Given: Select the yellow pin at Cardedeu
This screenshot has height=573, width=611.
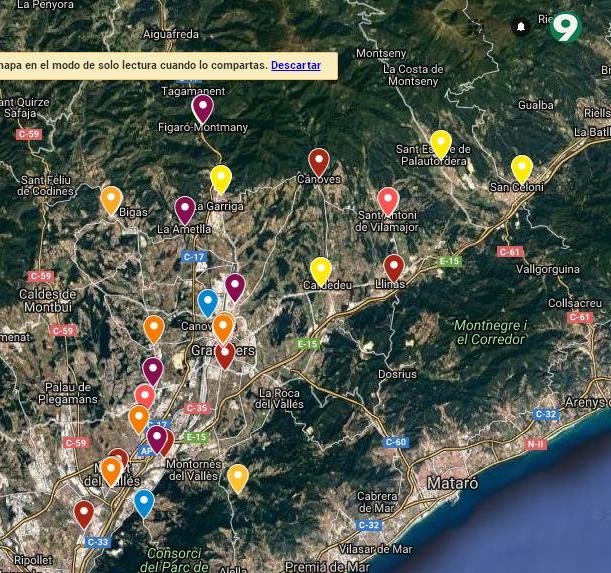Looking at the screenshot, I should coord(320,269).
